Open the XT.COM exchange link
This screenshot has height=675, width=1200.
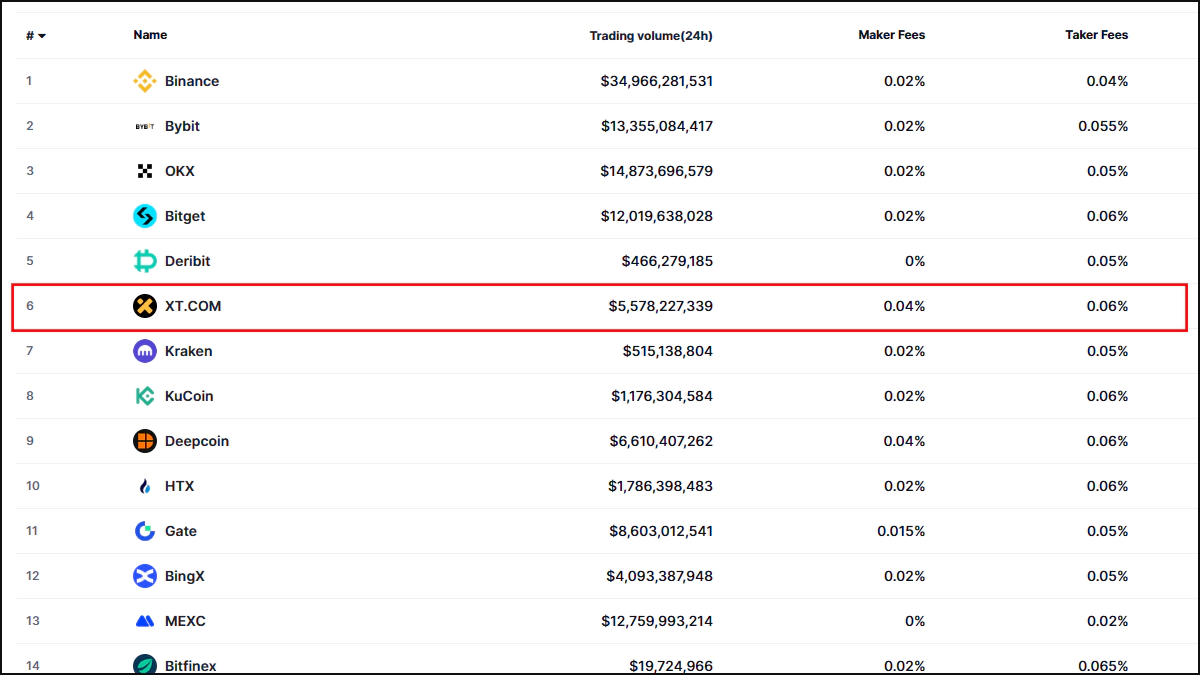tap(193, 306)
